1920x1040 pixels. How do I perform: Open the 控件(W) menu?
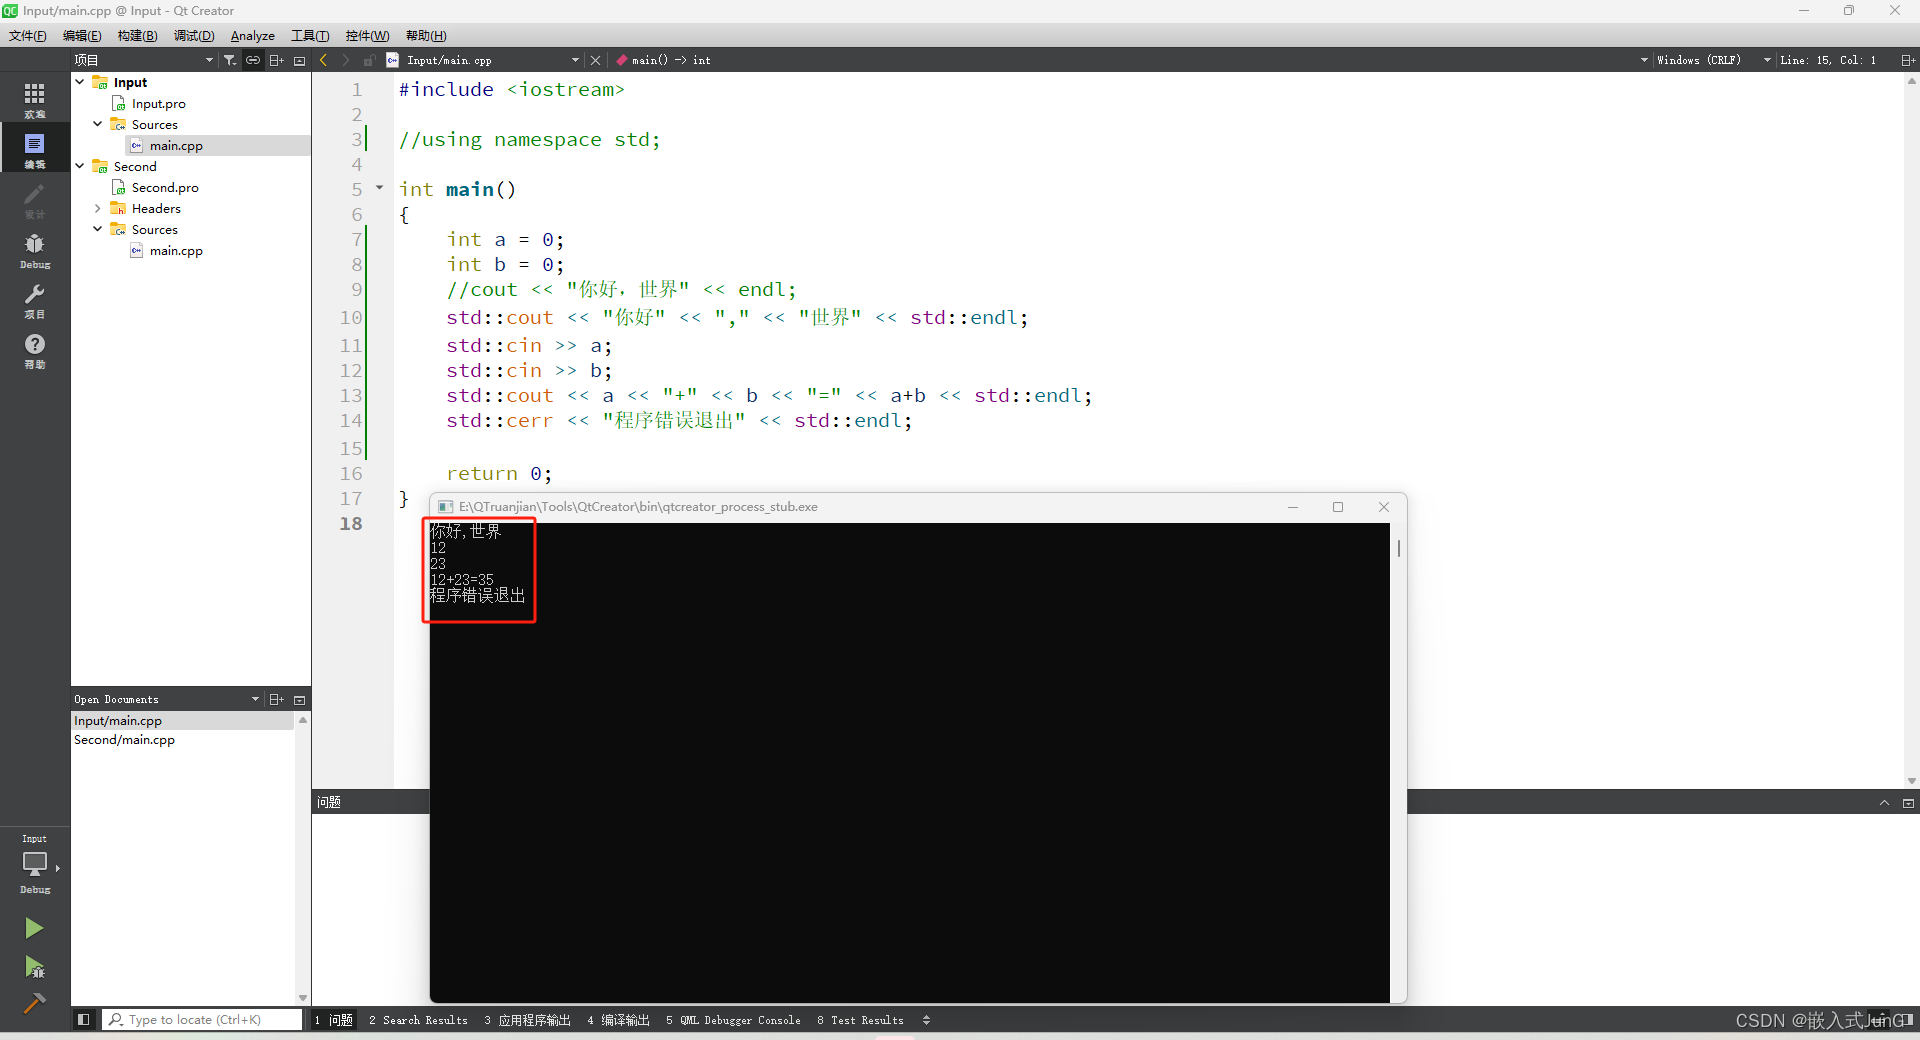tap(367, 35)
